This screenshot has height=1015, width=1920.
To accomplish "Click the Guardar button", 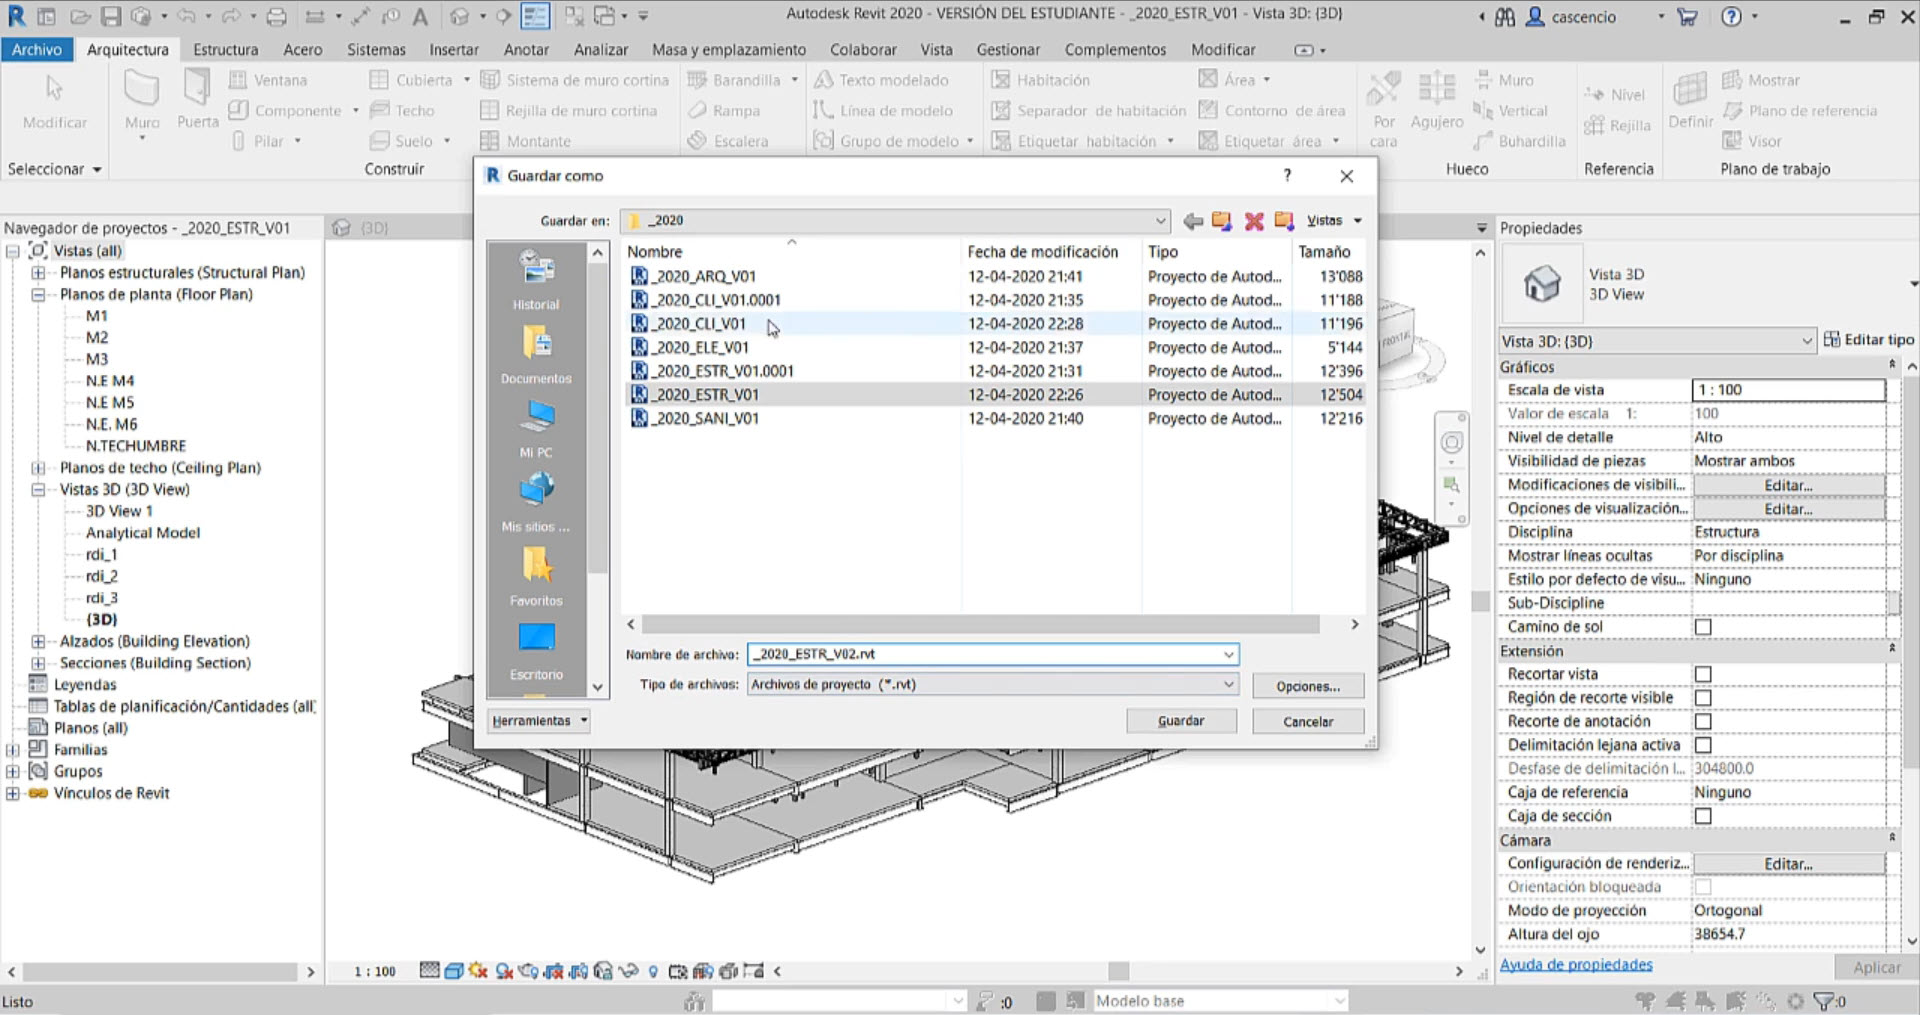I will pyautogui.click(x=1180, y=720).
